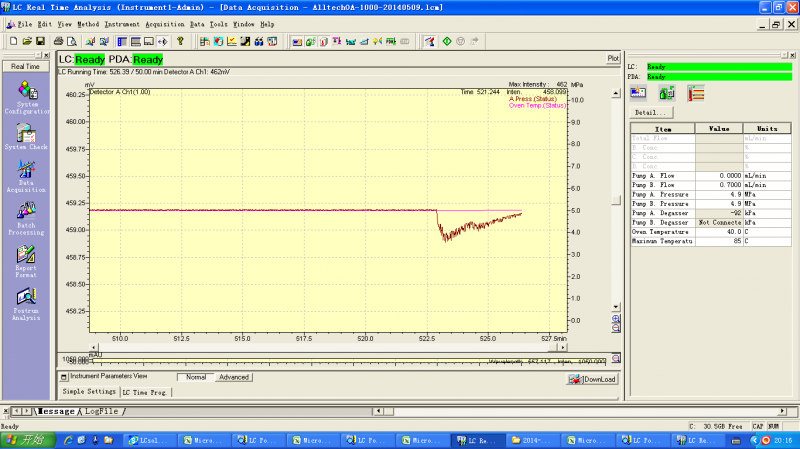
Task: Click the yellow question mark Help icon
Action: point(180,41)
